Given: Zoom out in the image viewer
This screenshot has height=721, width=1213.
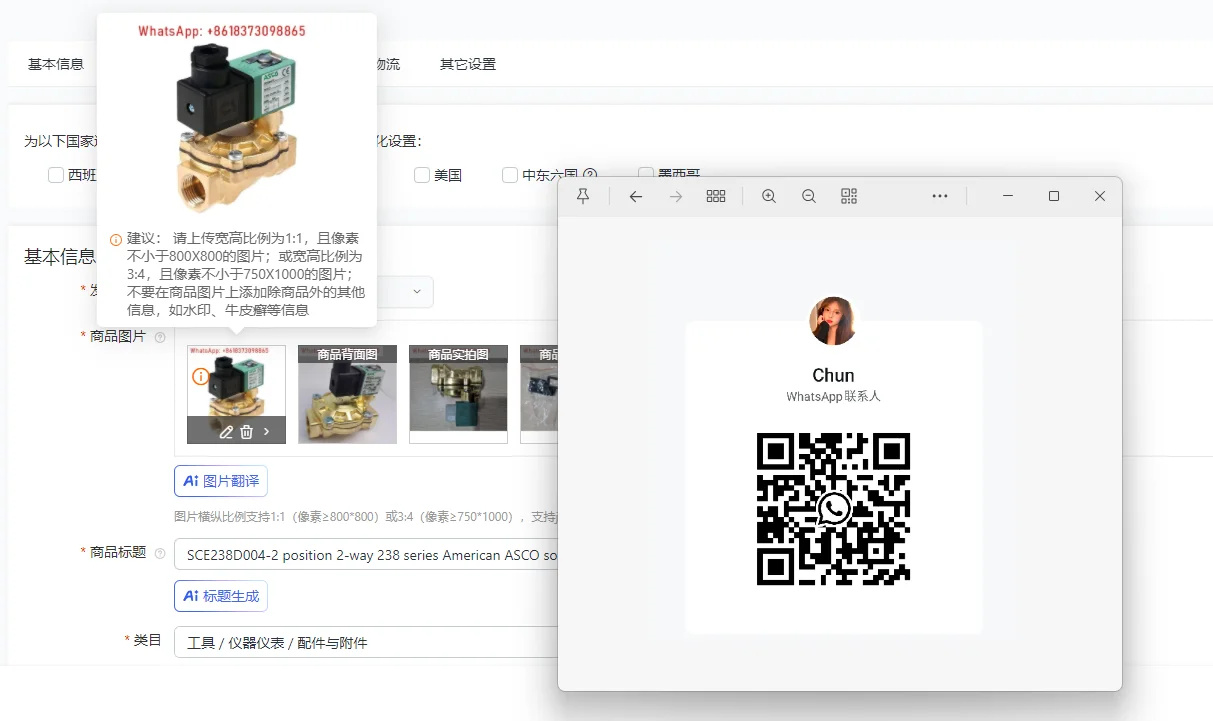Looking at the screenshot, I should [x=809, y=197].
